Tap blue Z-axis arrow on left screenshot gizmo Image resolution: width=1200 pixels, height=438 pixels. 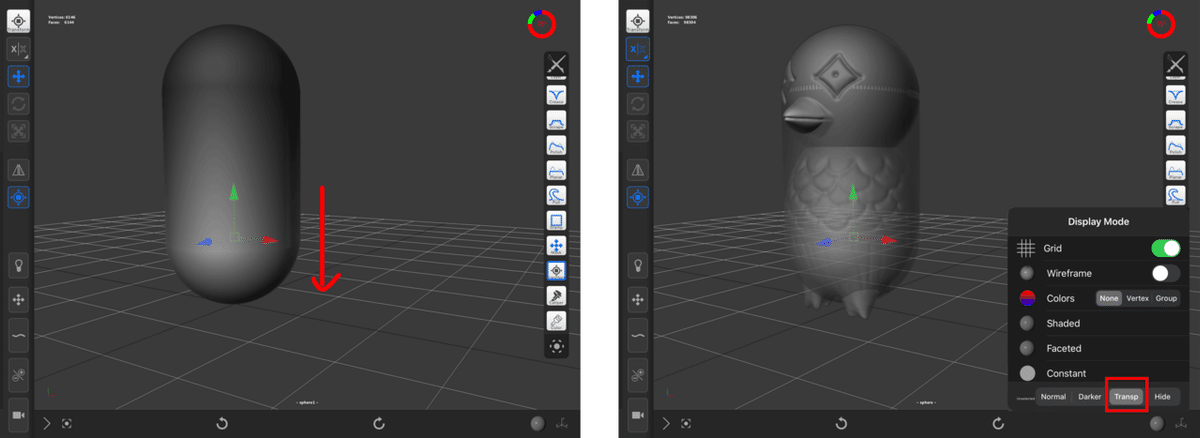202,241
